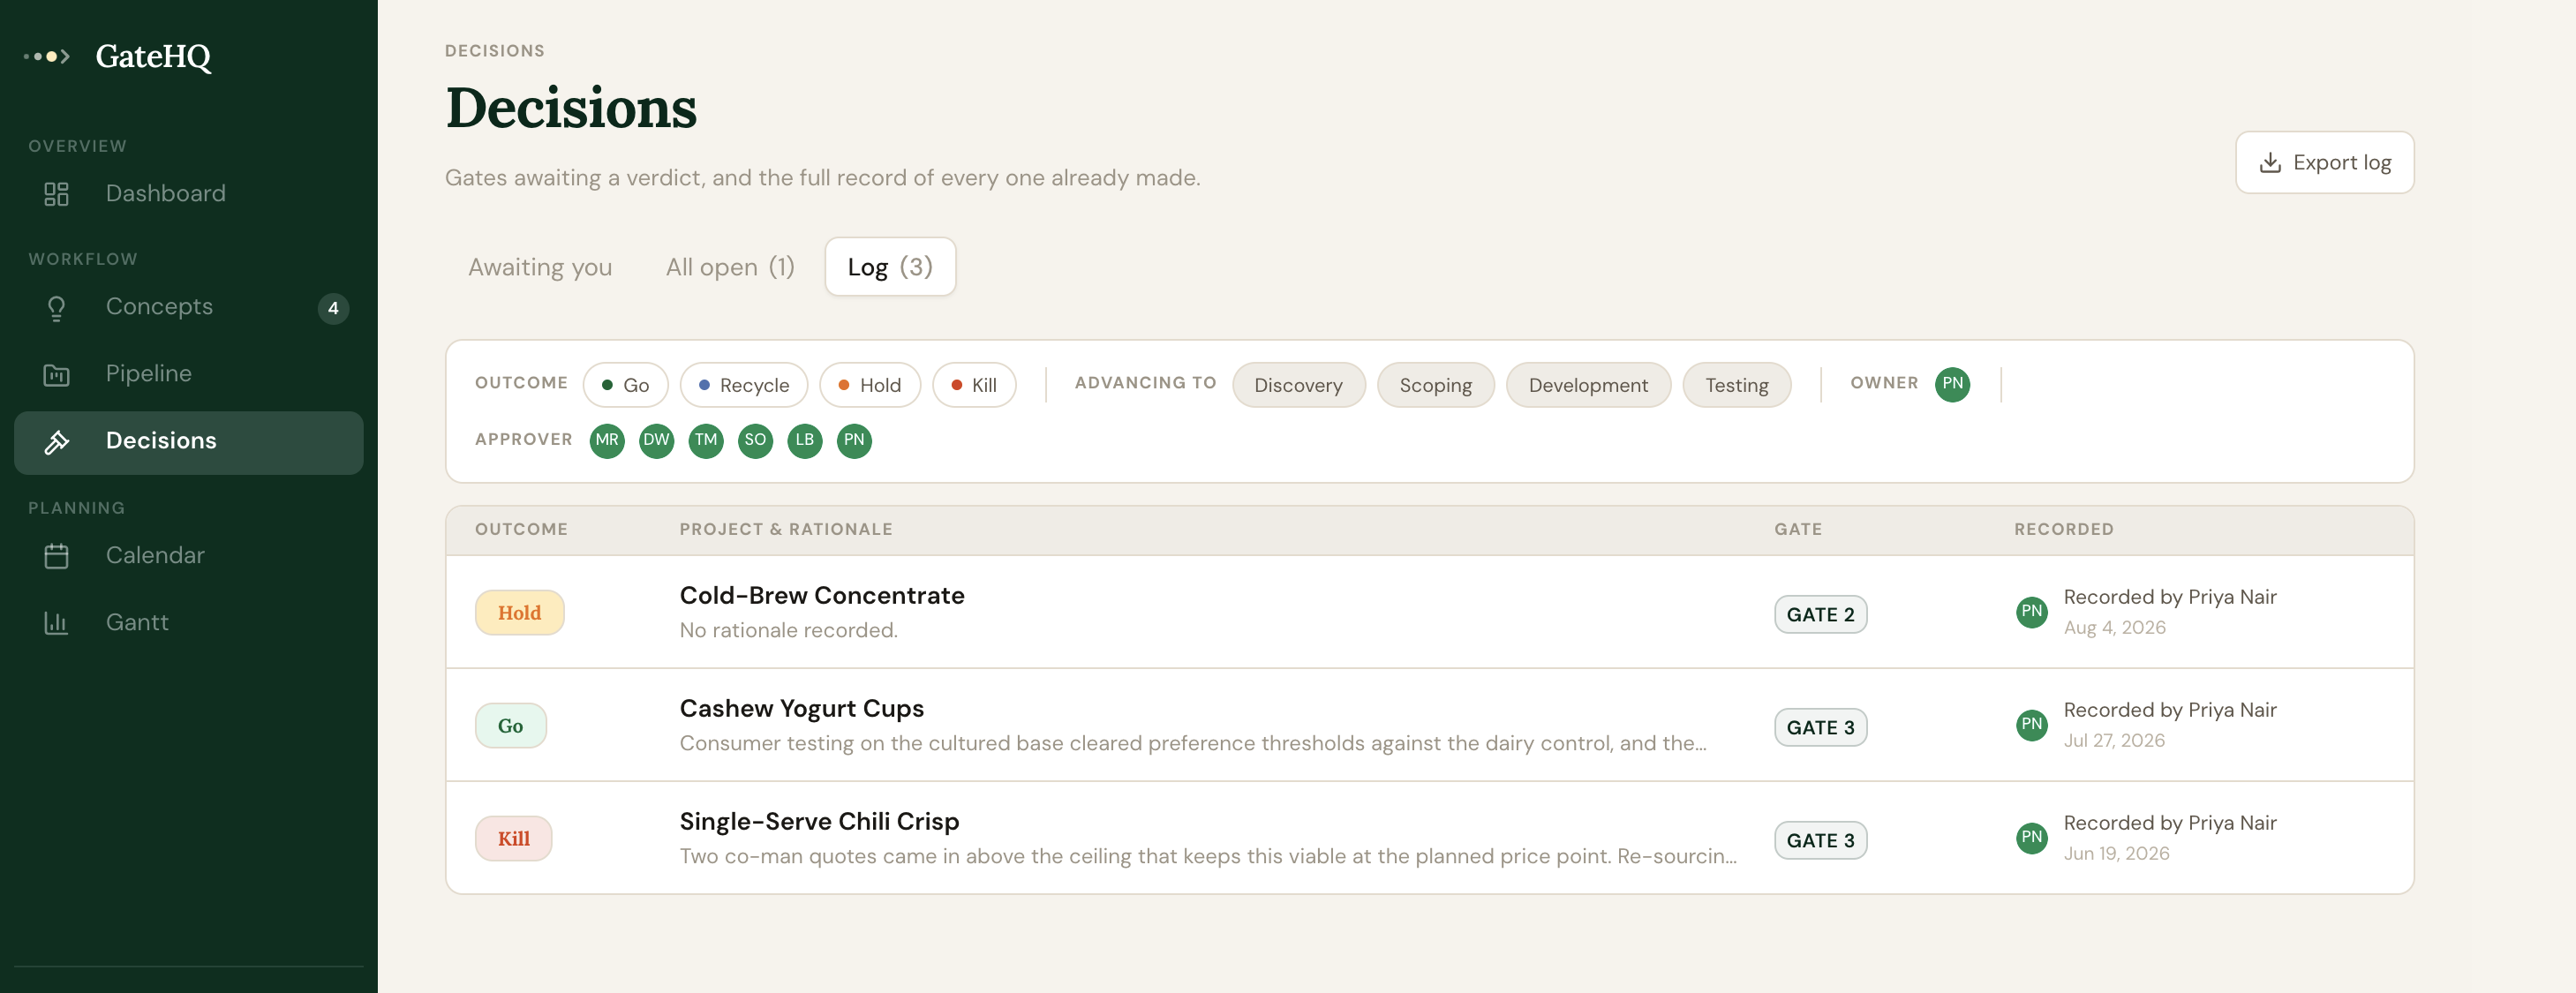Open the Cashew Yogurt Cups decision

click(x=1429, y=725)
